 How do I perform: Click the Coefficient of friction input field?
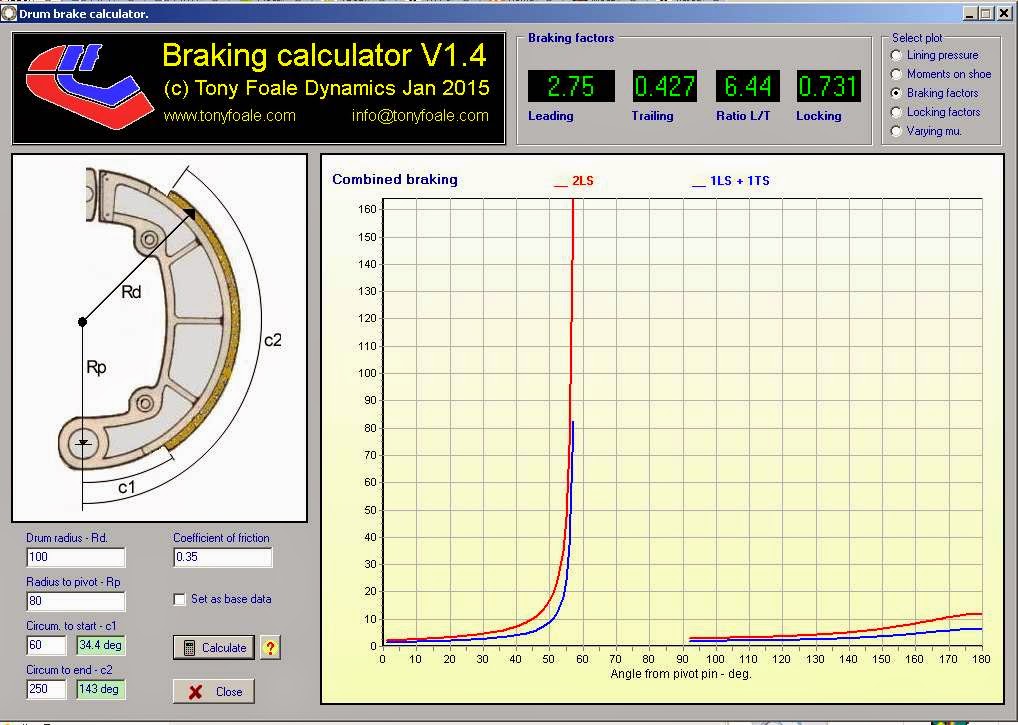[x=223, y=557]
